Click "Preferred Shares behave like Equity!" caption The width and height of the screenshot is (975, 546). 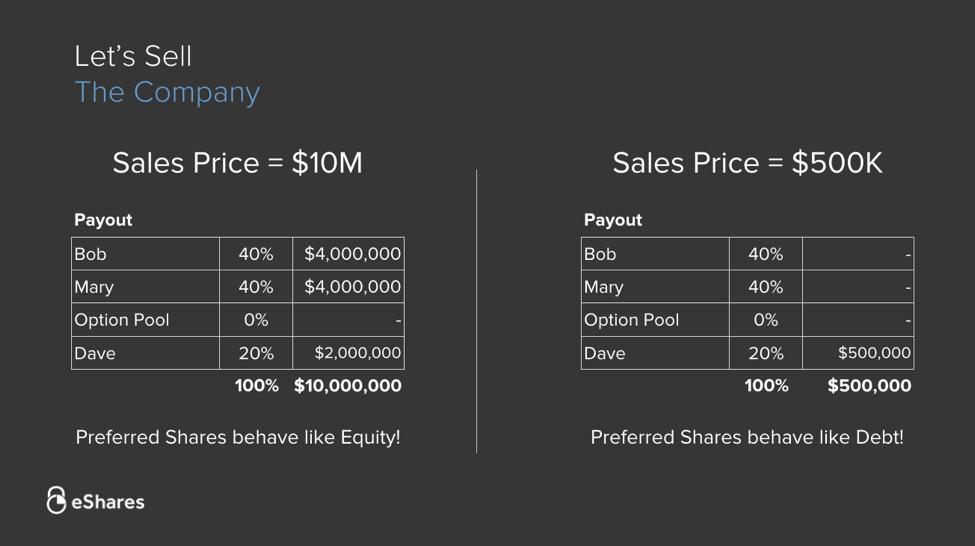click(238, 437)
